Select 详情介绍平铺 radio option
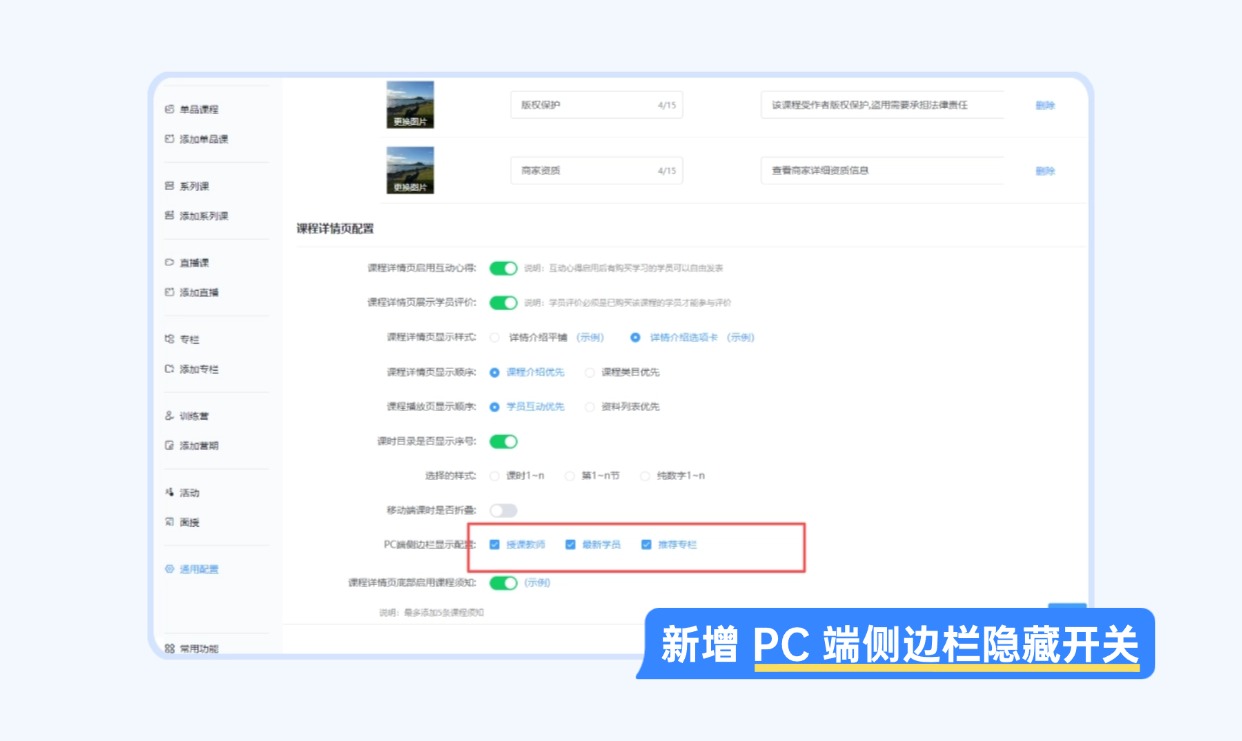Viewport: 1242px width, 741px height. click(494, 338)
